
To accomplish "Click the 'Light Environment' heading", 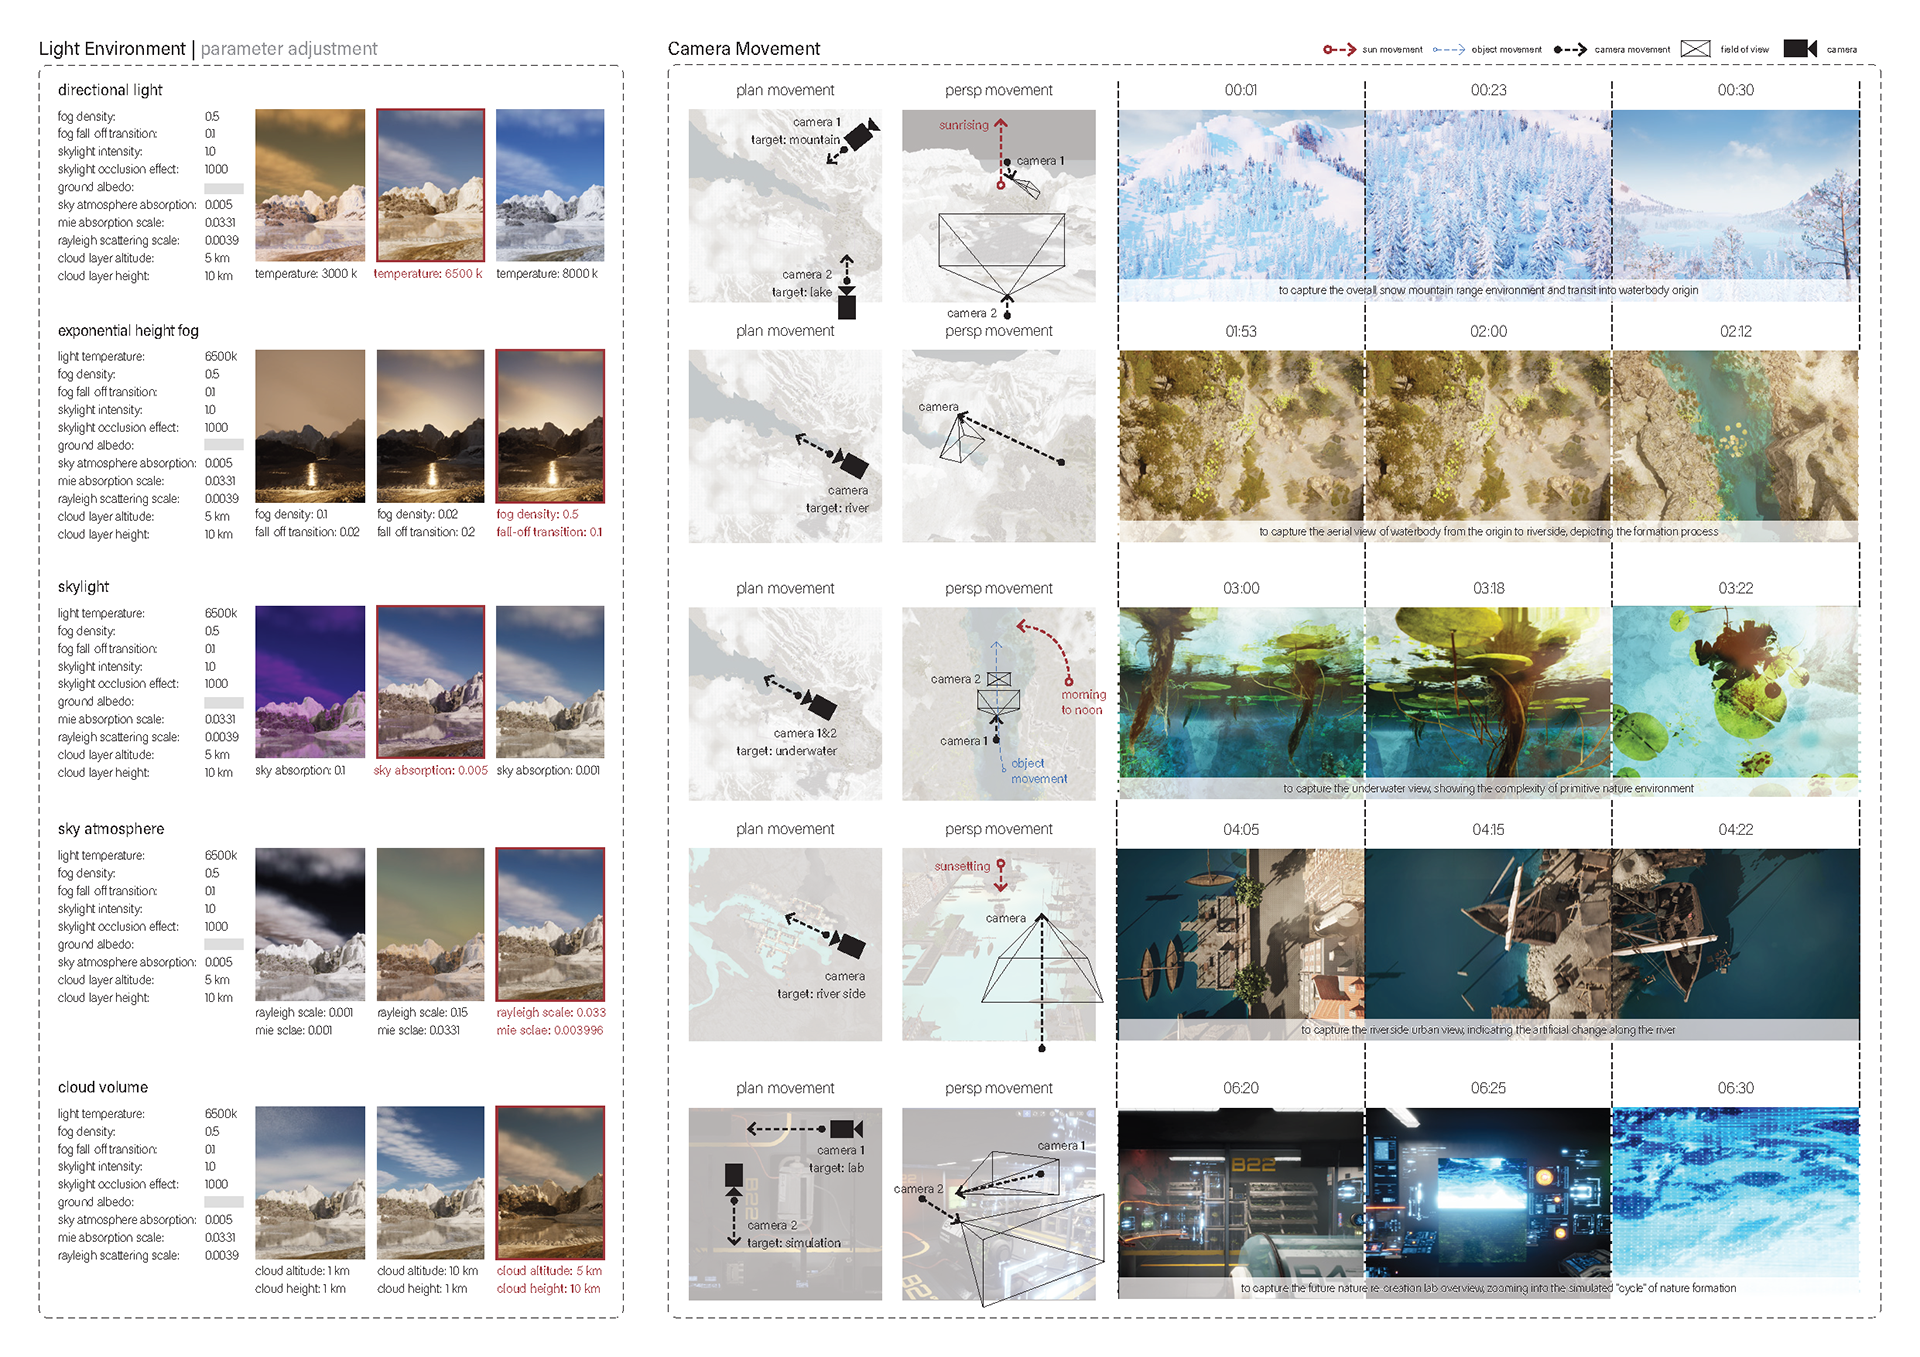I will [112, 49].
